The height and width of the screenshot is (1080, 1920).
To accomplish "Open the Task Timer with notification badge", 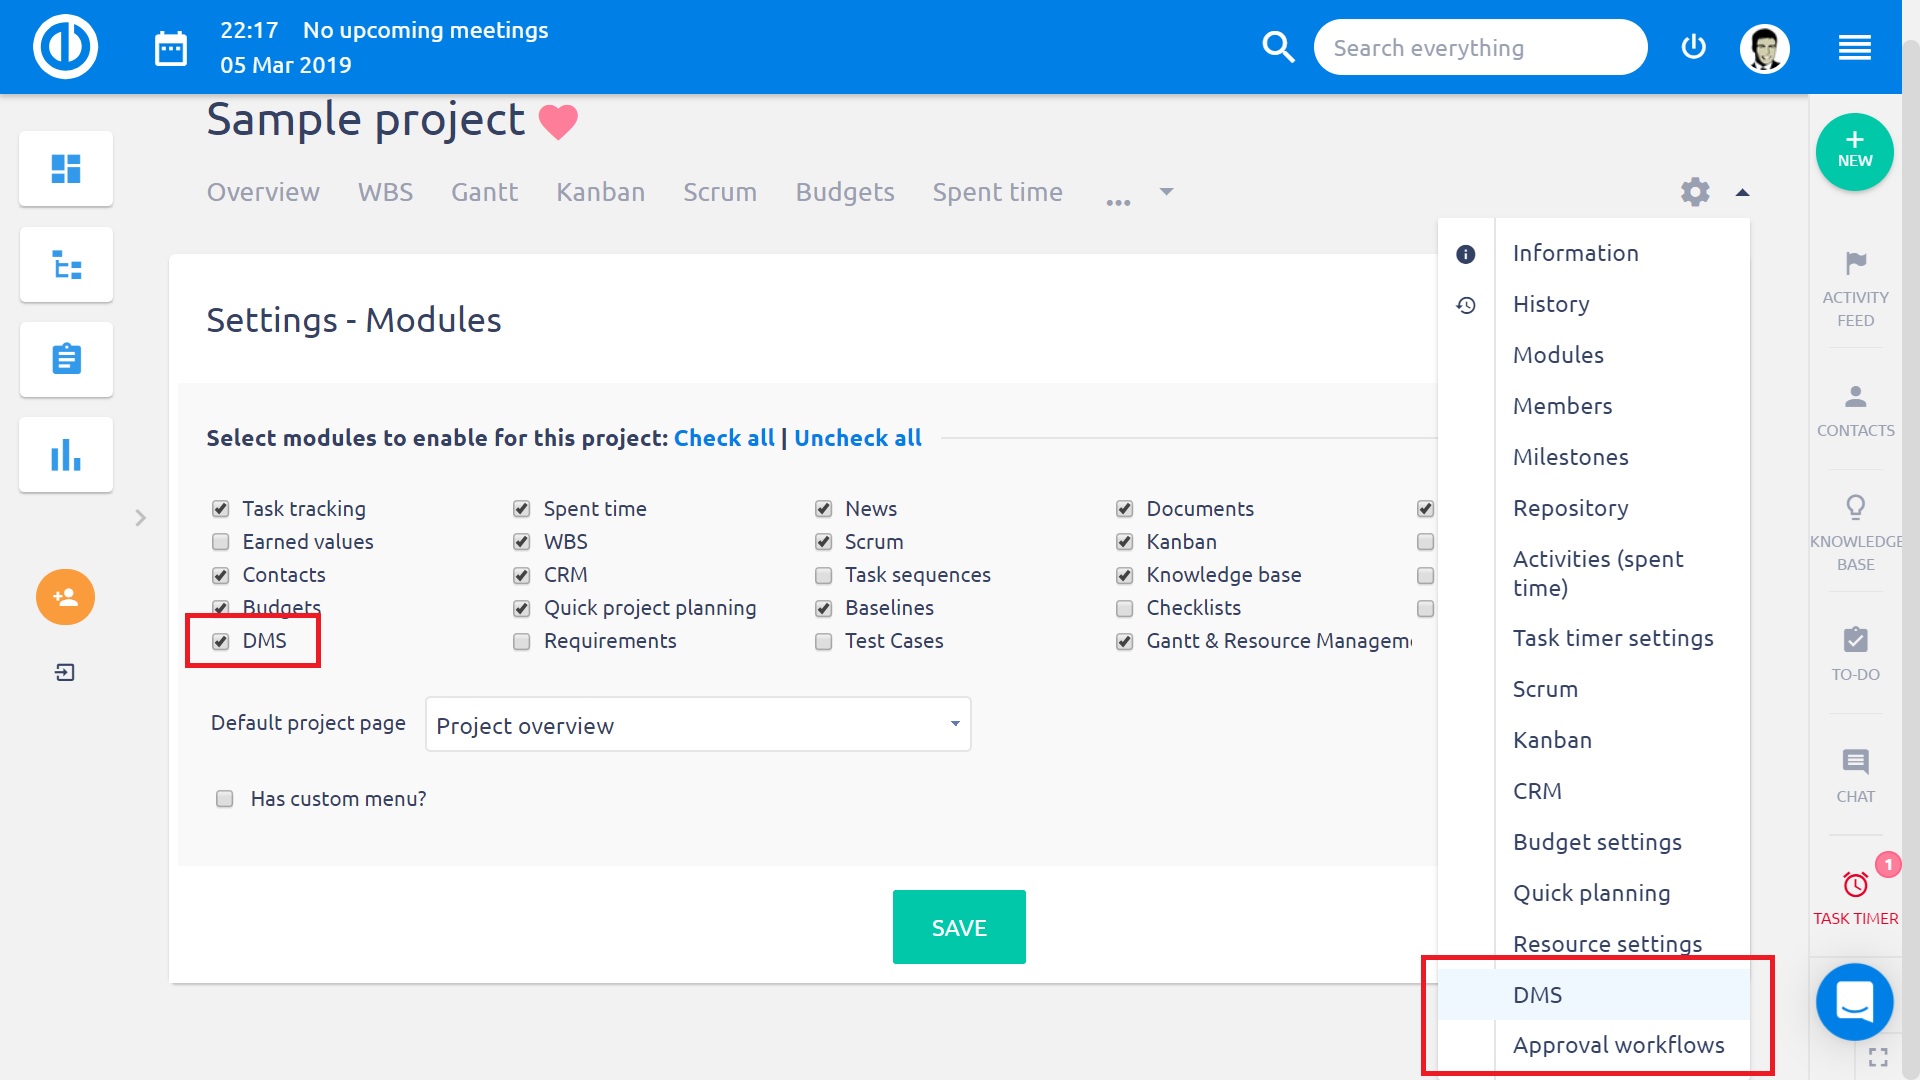I will tap(1855, 890).
